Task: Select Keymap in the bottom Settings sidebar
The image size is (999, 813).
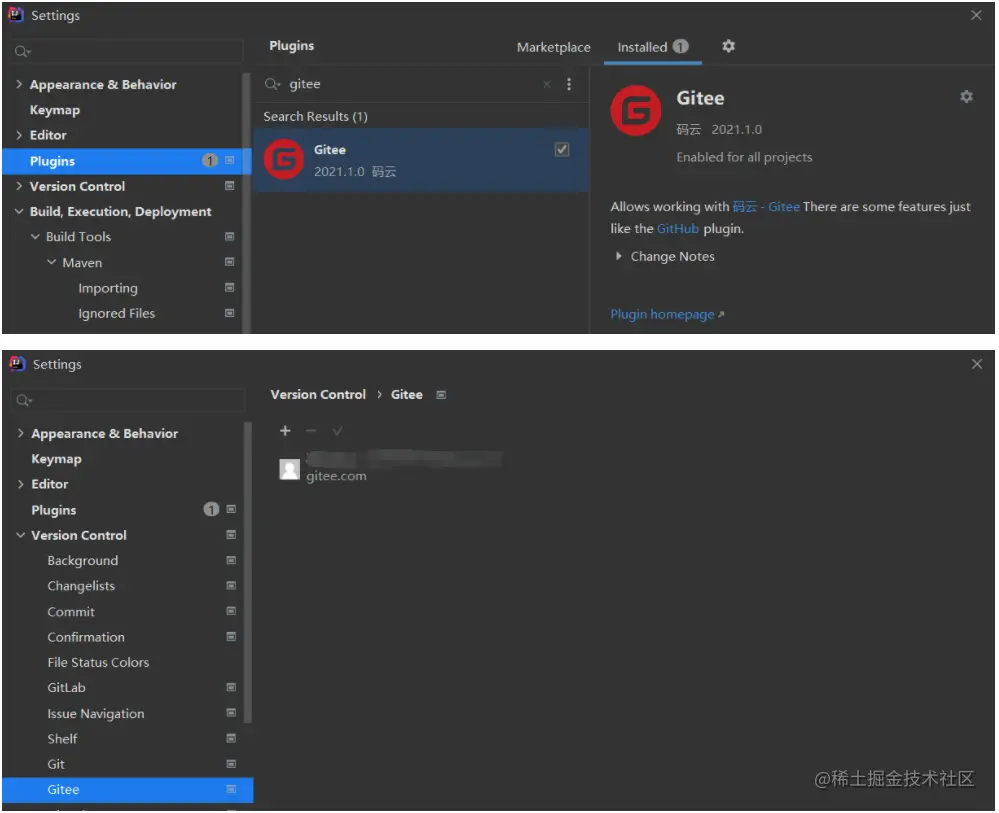Action: point(56,459)
